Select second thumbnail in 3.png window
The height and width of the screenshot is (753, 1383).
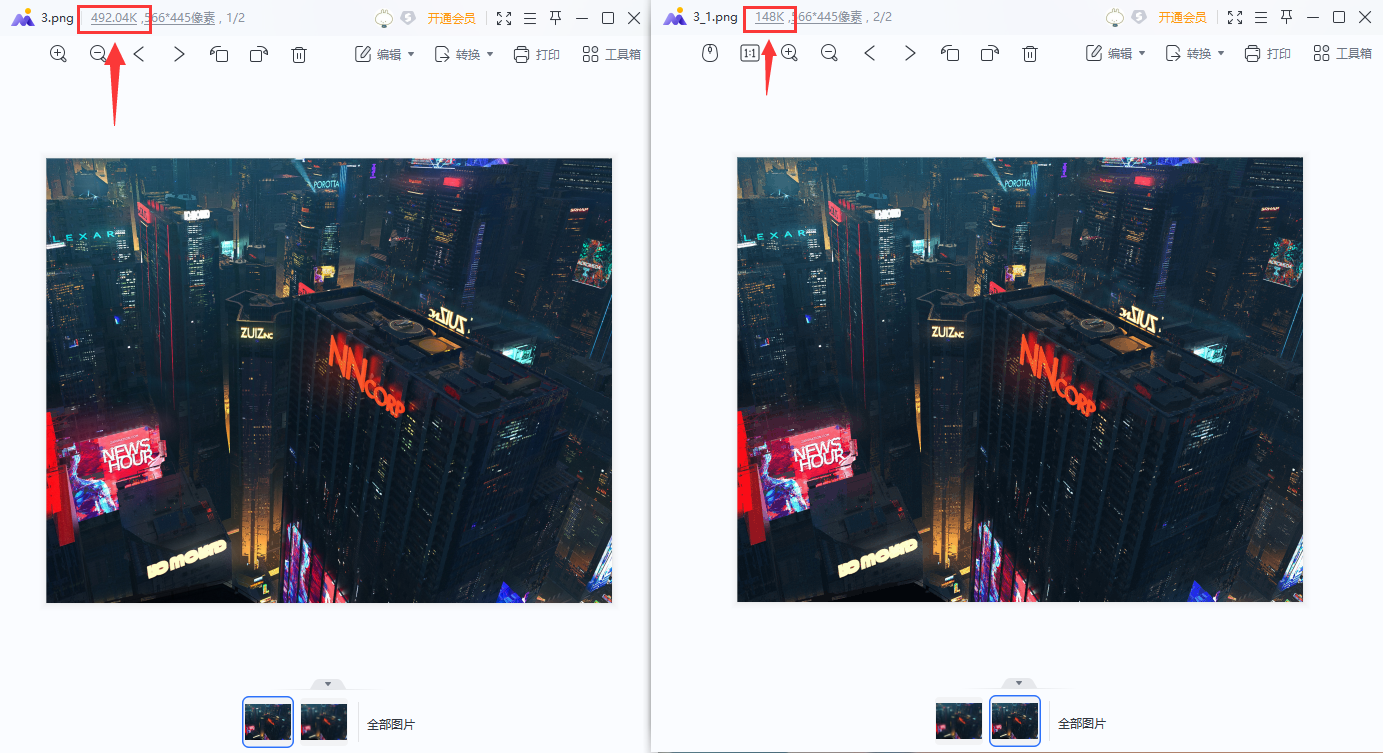click(324, 721)
